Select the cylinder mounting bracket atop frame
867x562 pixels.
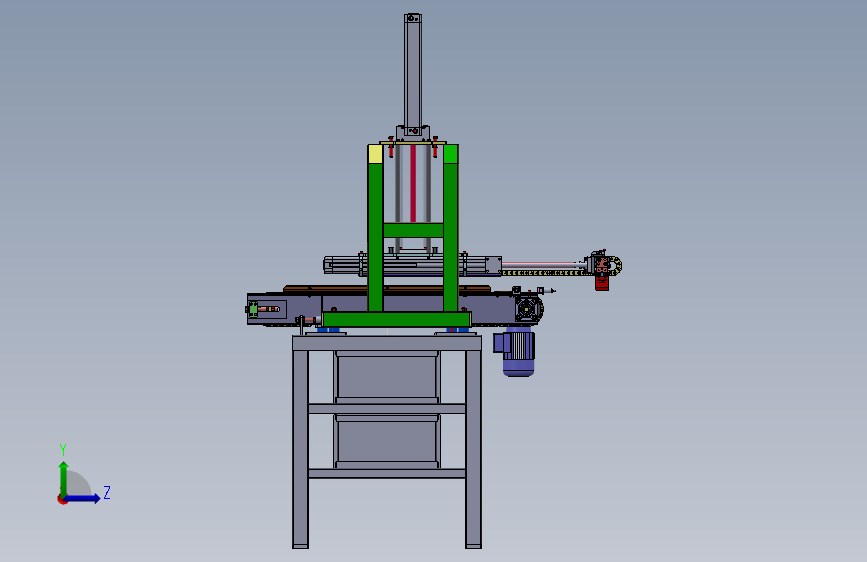pyautogui.click(x=413, y=133)
